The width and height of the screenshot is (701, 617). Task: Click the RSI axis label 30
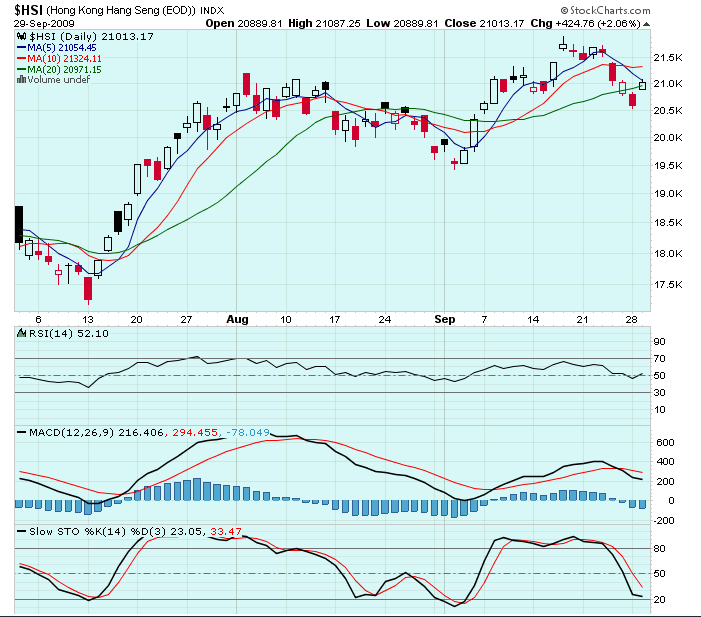pyautogui.click(x=659, y=393)
